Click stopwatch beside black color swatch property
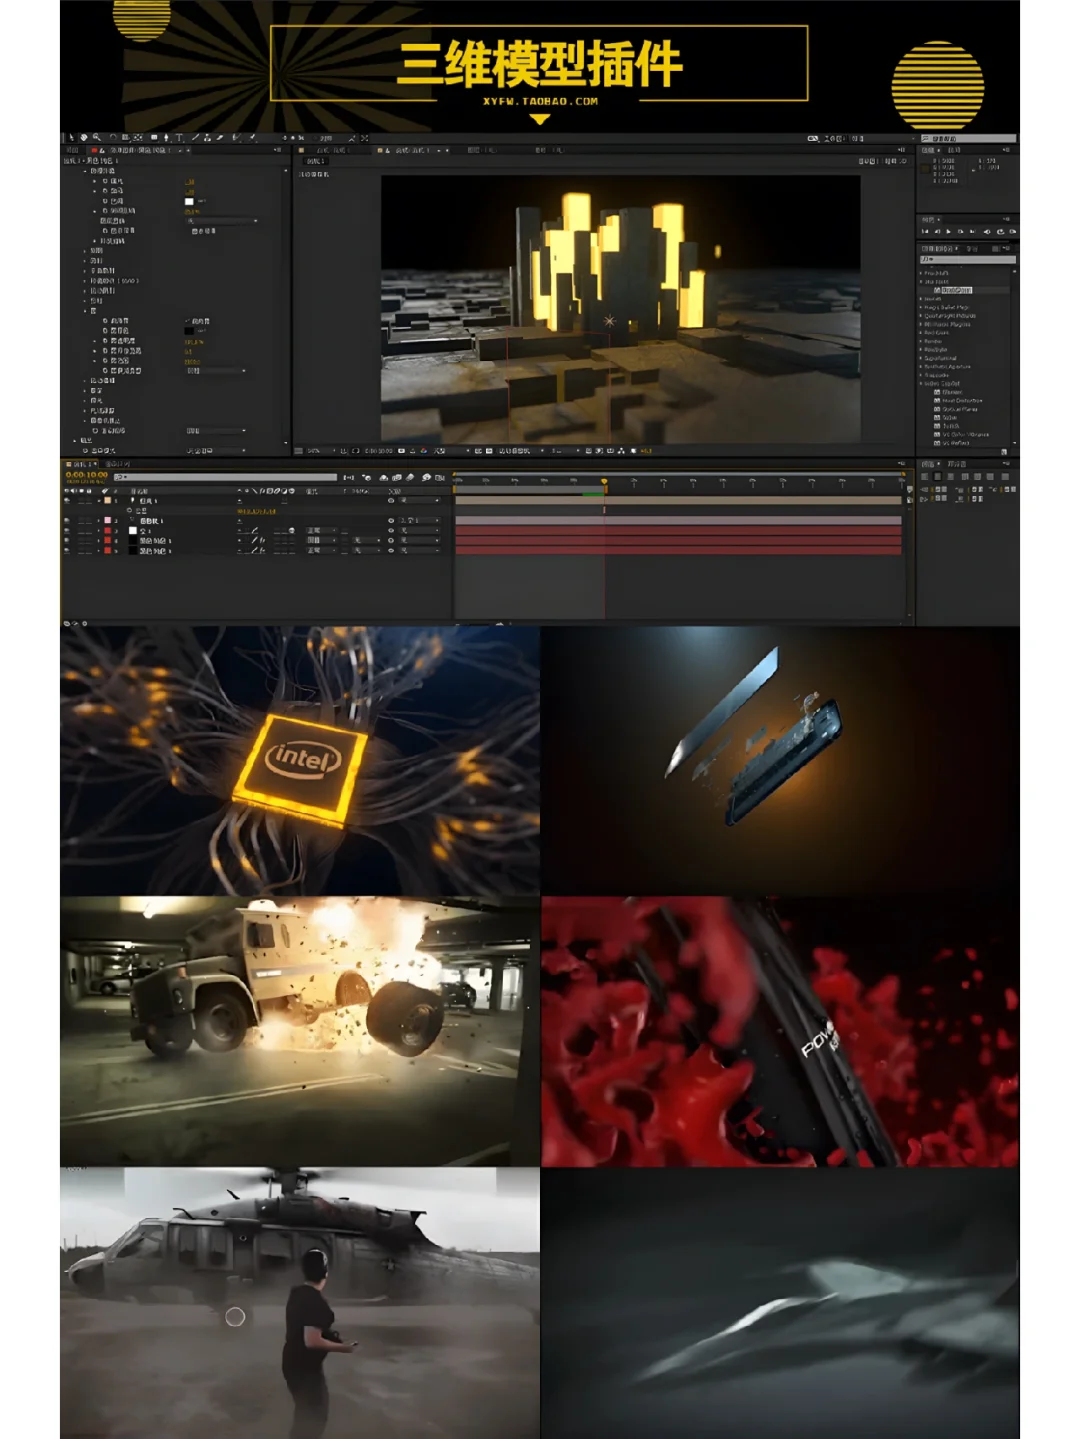The width and height of the screenshot is (1080, 1439). click(105, 331)
